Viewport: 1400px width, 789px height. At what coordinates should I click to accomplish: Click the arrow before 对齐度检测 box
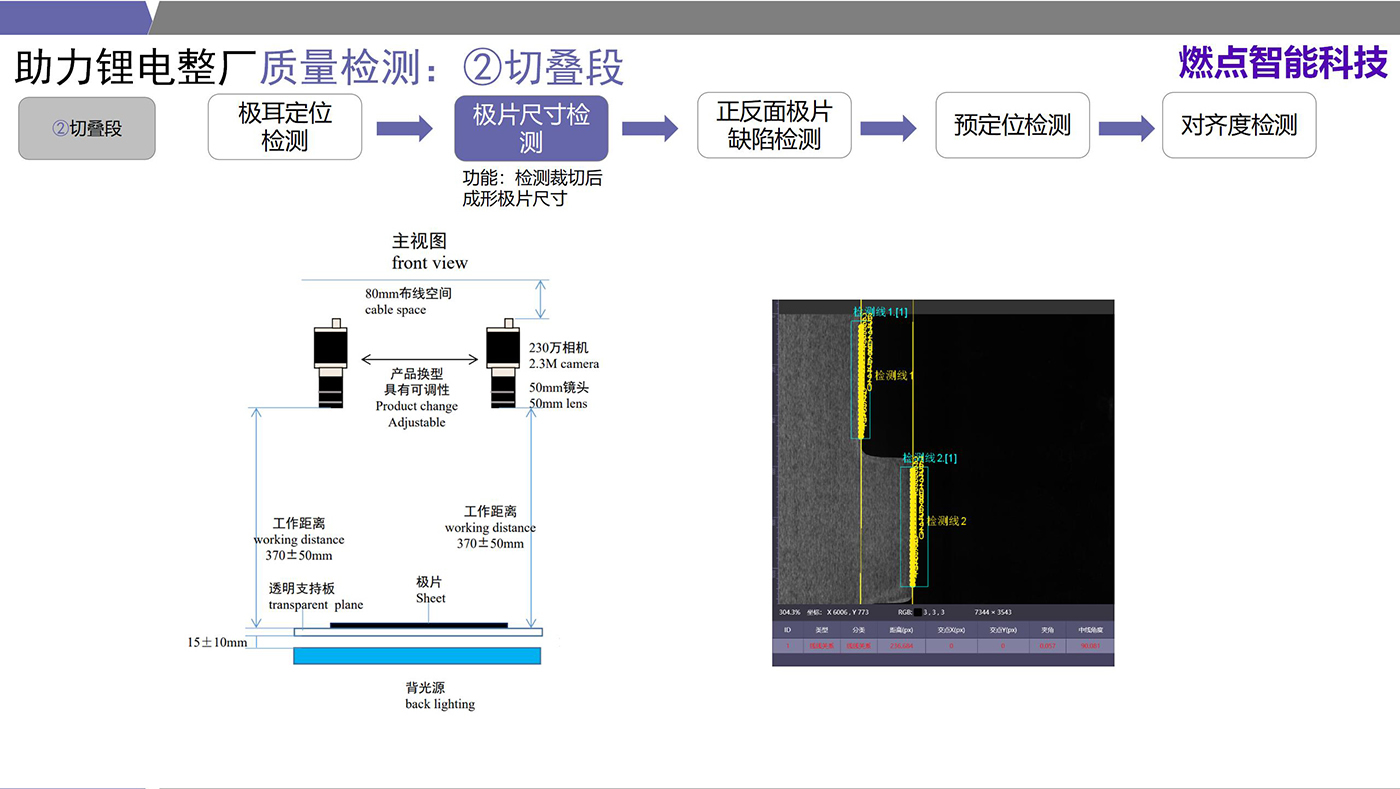(1126, 128)
